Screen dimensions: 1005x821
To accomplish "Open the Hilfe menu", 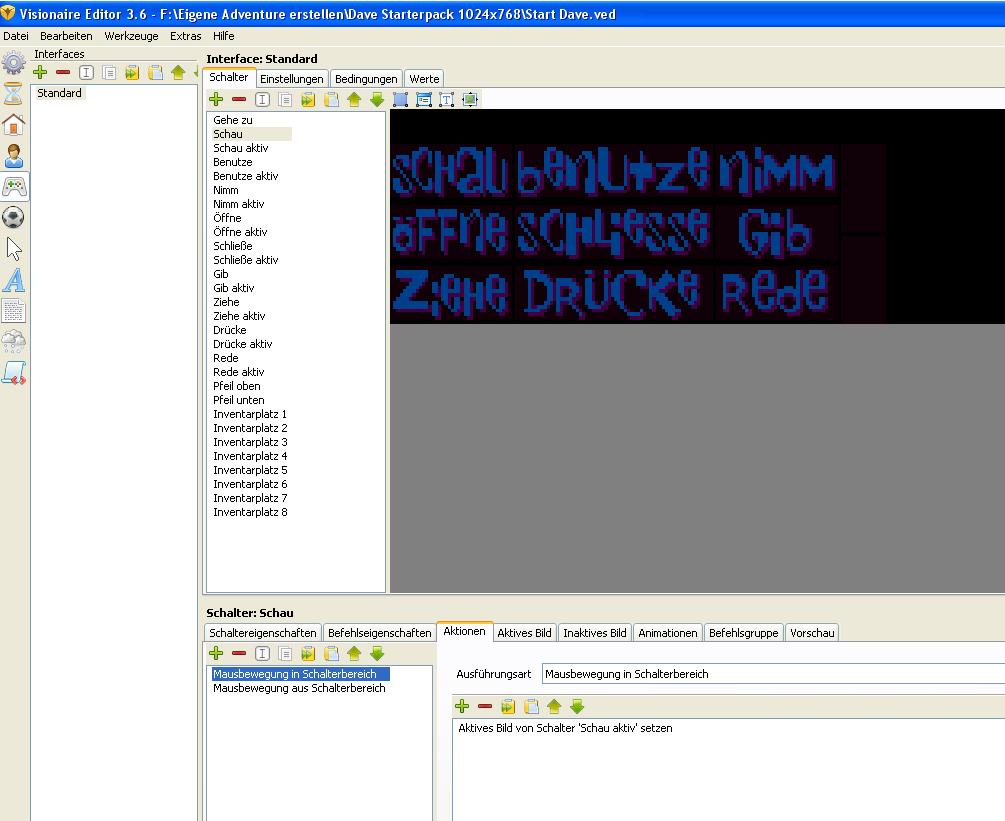I will pyautogui.click(x=224, y=36).
